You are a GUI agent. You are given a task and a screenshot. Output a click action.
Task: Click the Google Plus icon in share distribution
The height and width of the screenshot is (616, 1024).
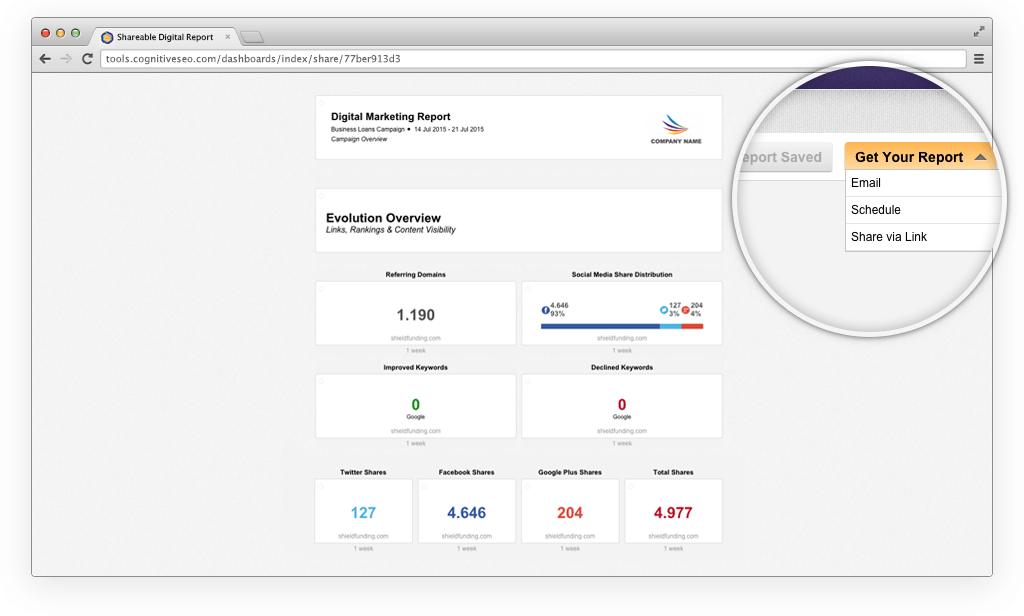(686, 310)
